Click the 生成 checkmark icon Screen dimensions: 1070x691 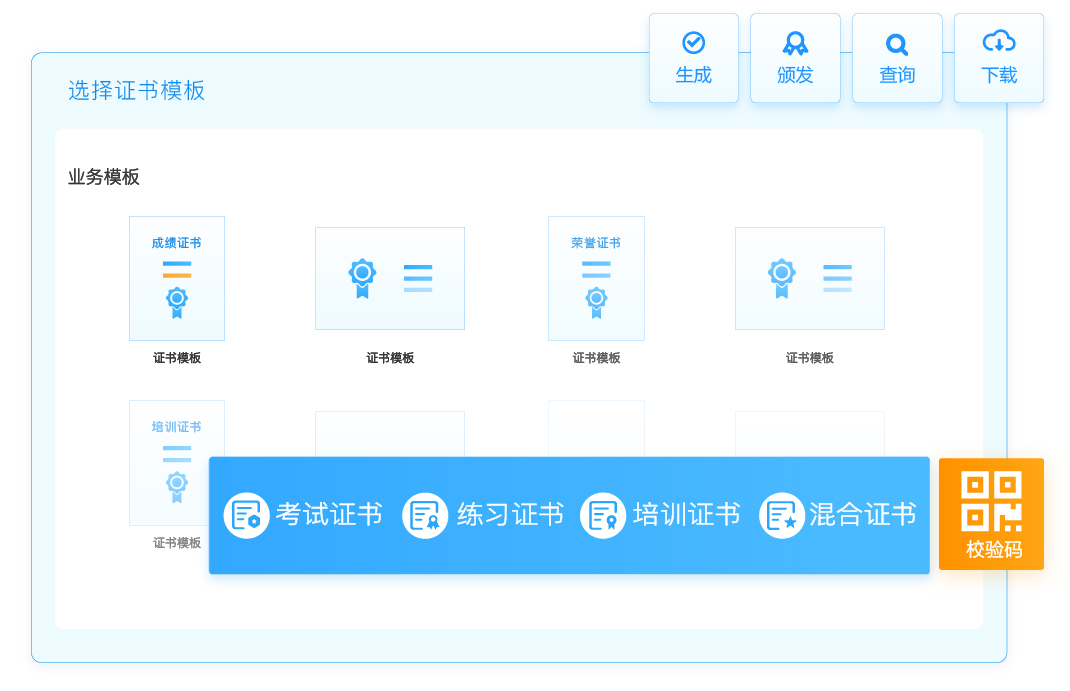click(693, 43)
